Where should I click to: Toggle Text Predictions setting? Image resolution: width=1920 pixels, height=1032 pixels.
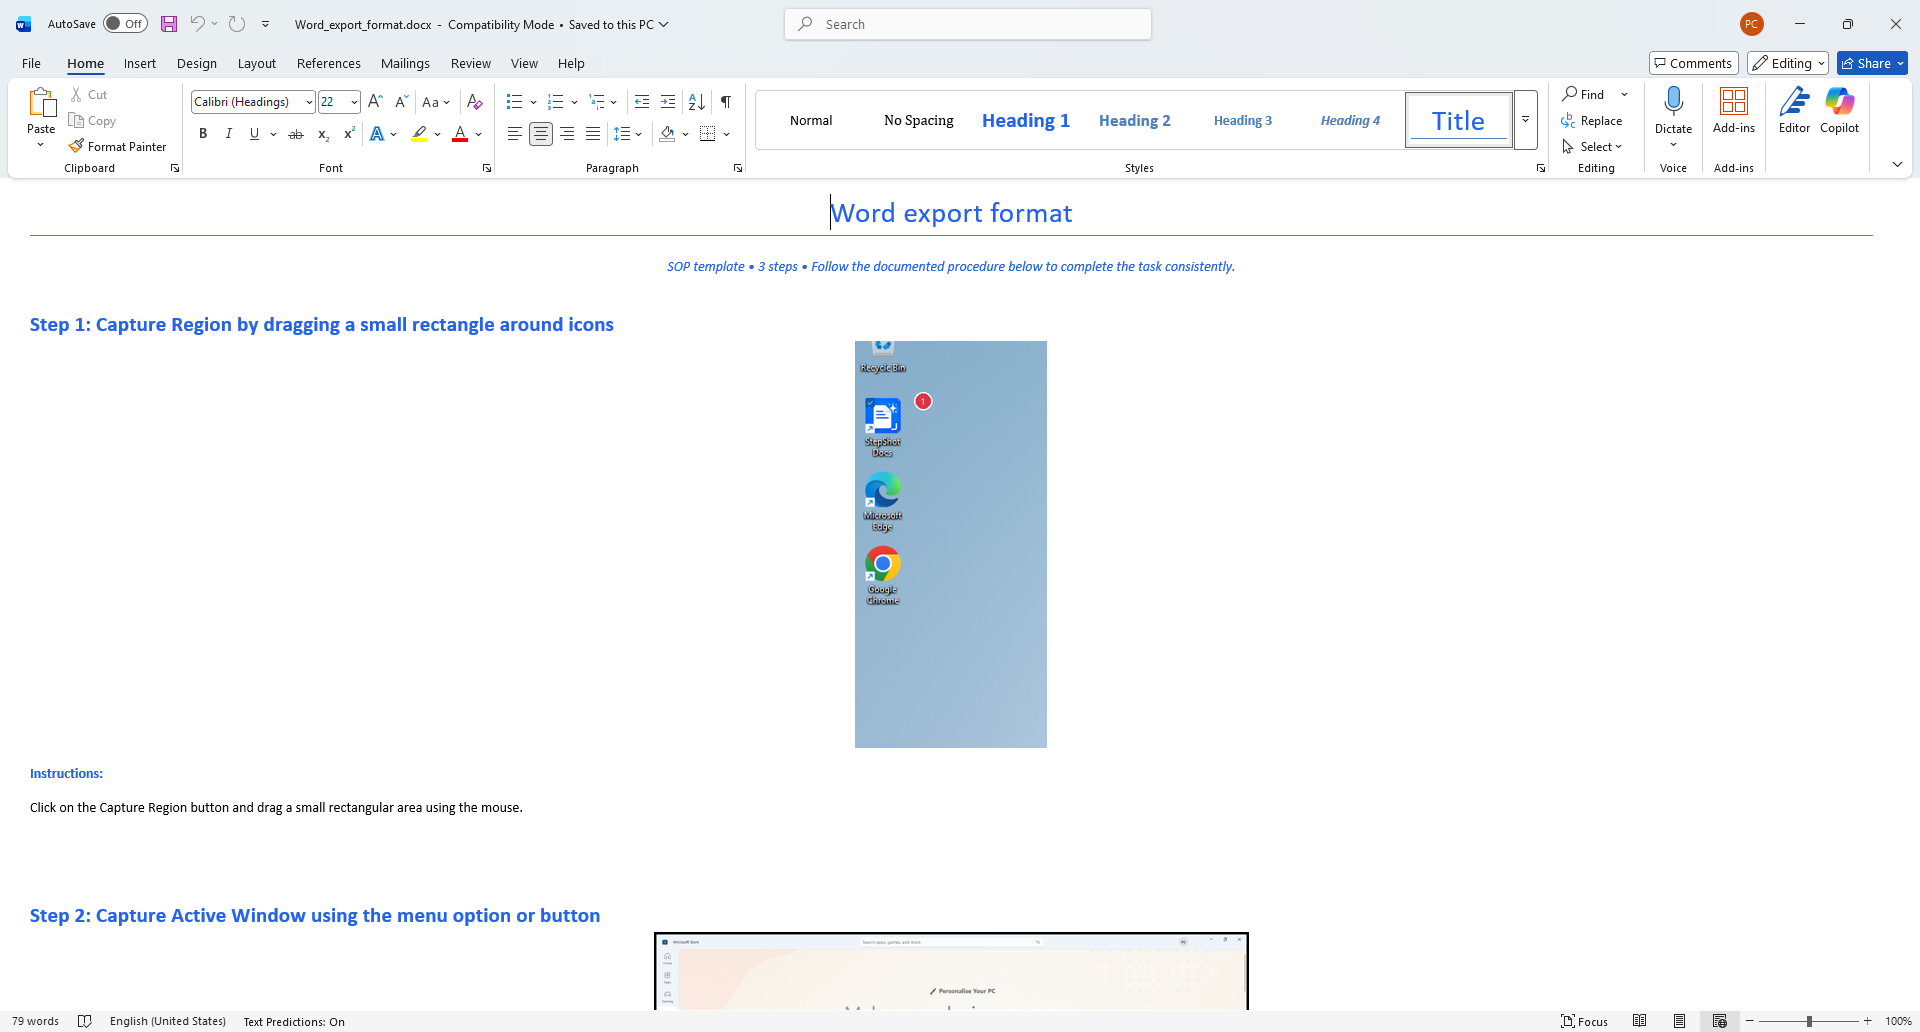pyautogui.click(x=294, y=1021)
